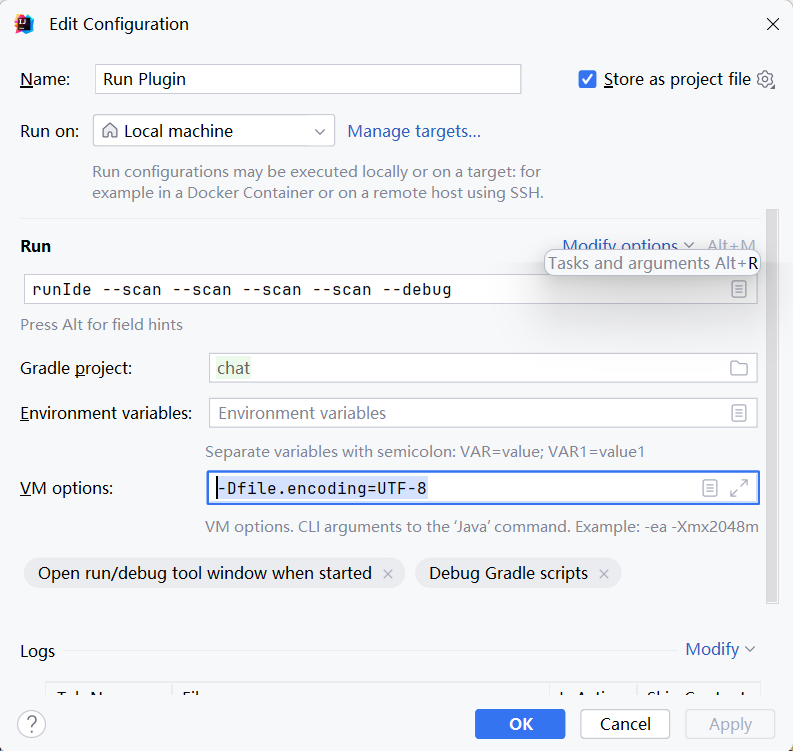This screenshot has width=793, height=751.
Task: Open the Logs Modify dropdown
Action: click(x=720, y=649)
